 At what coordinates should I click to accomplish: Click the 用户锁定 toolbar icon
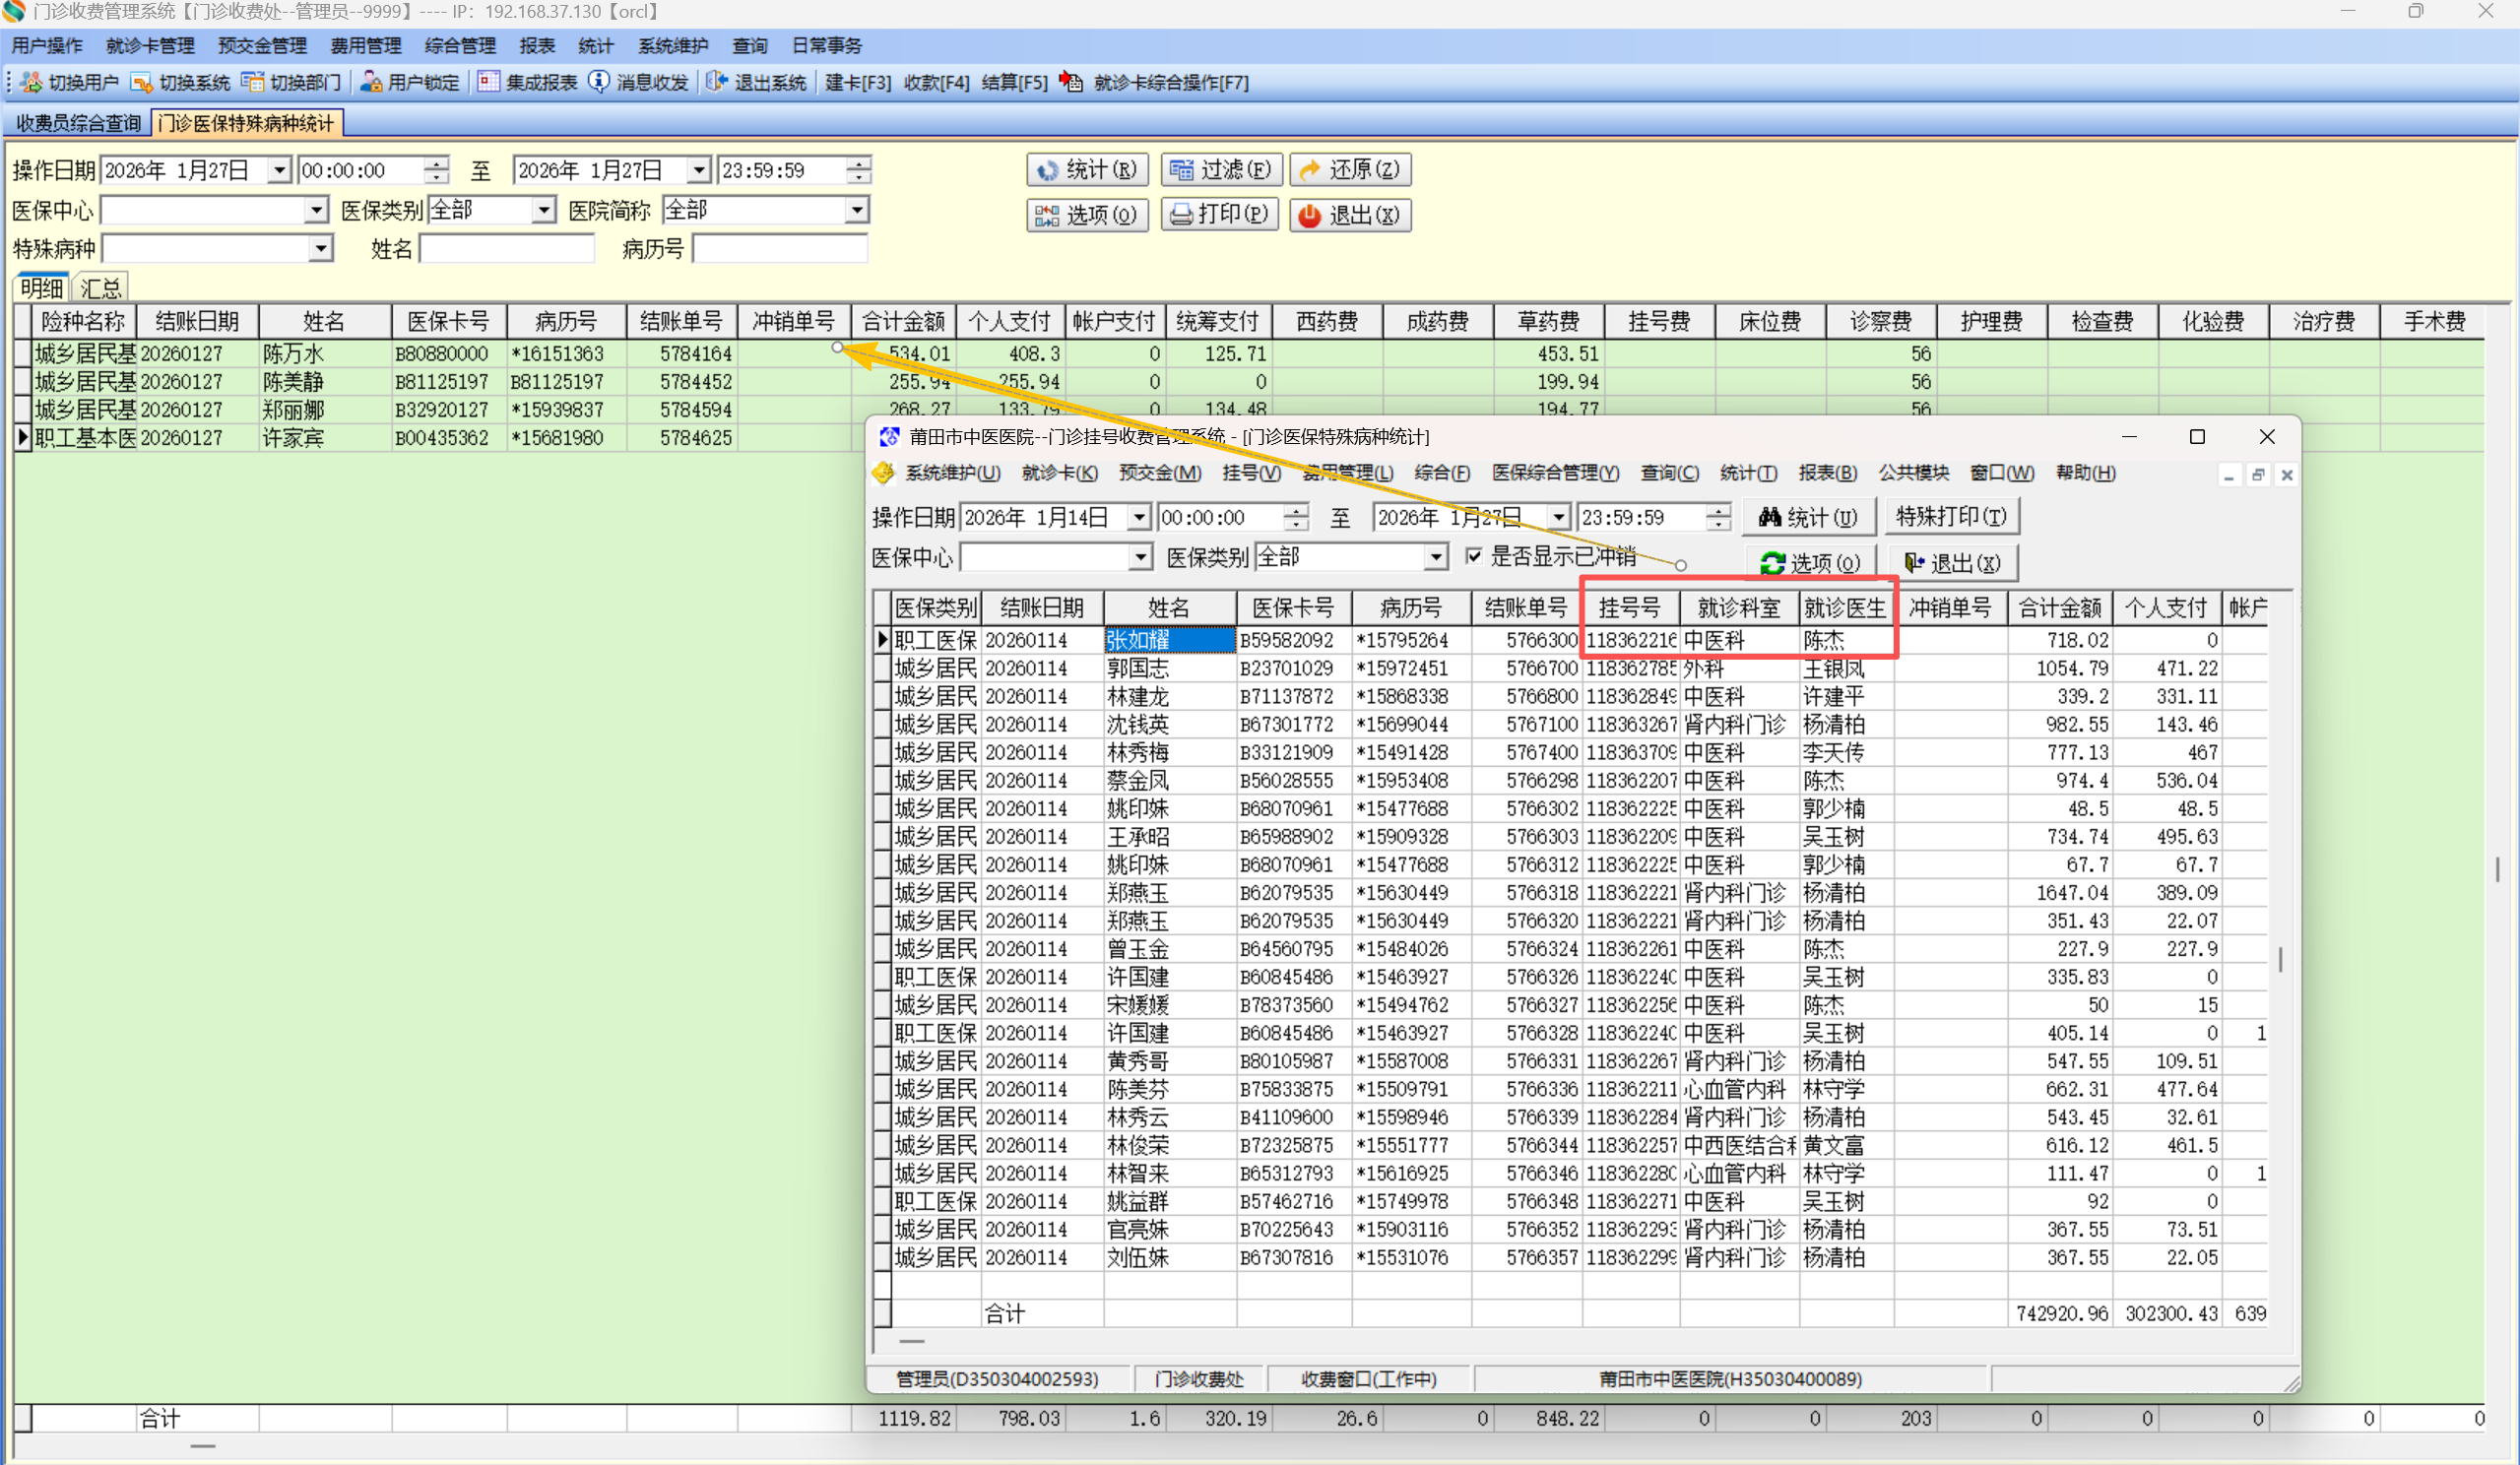click(x=372, y=82)
